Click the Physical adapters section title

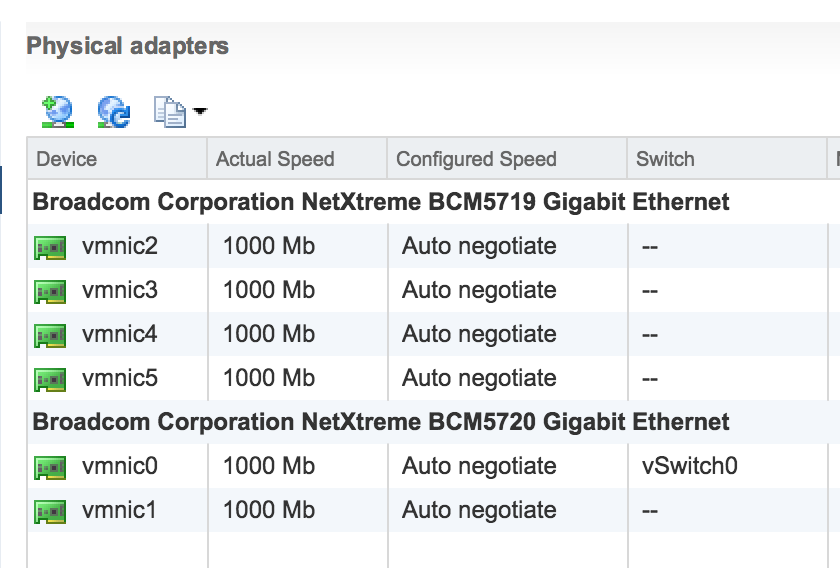coord(128,46)
